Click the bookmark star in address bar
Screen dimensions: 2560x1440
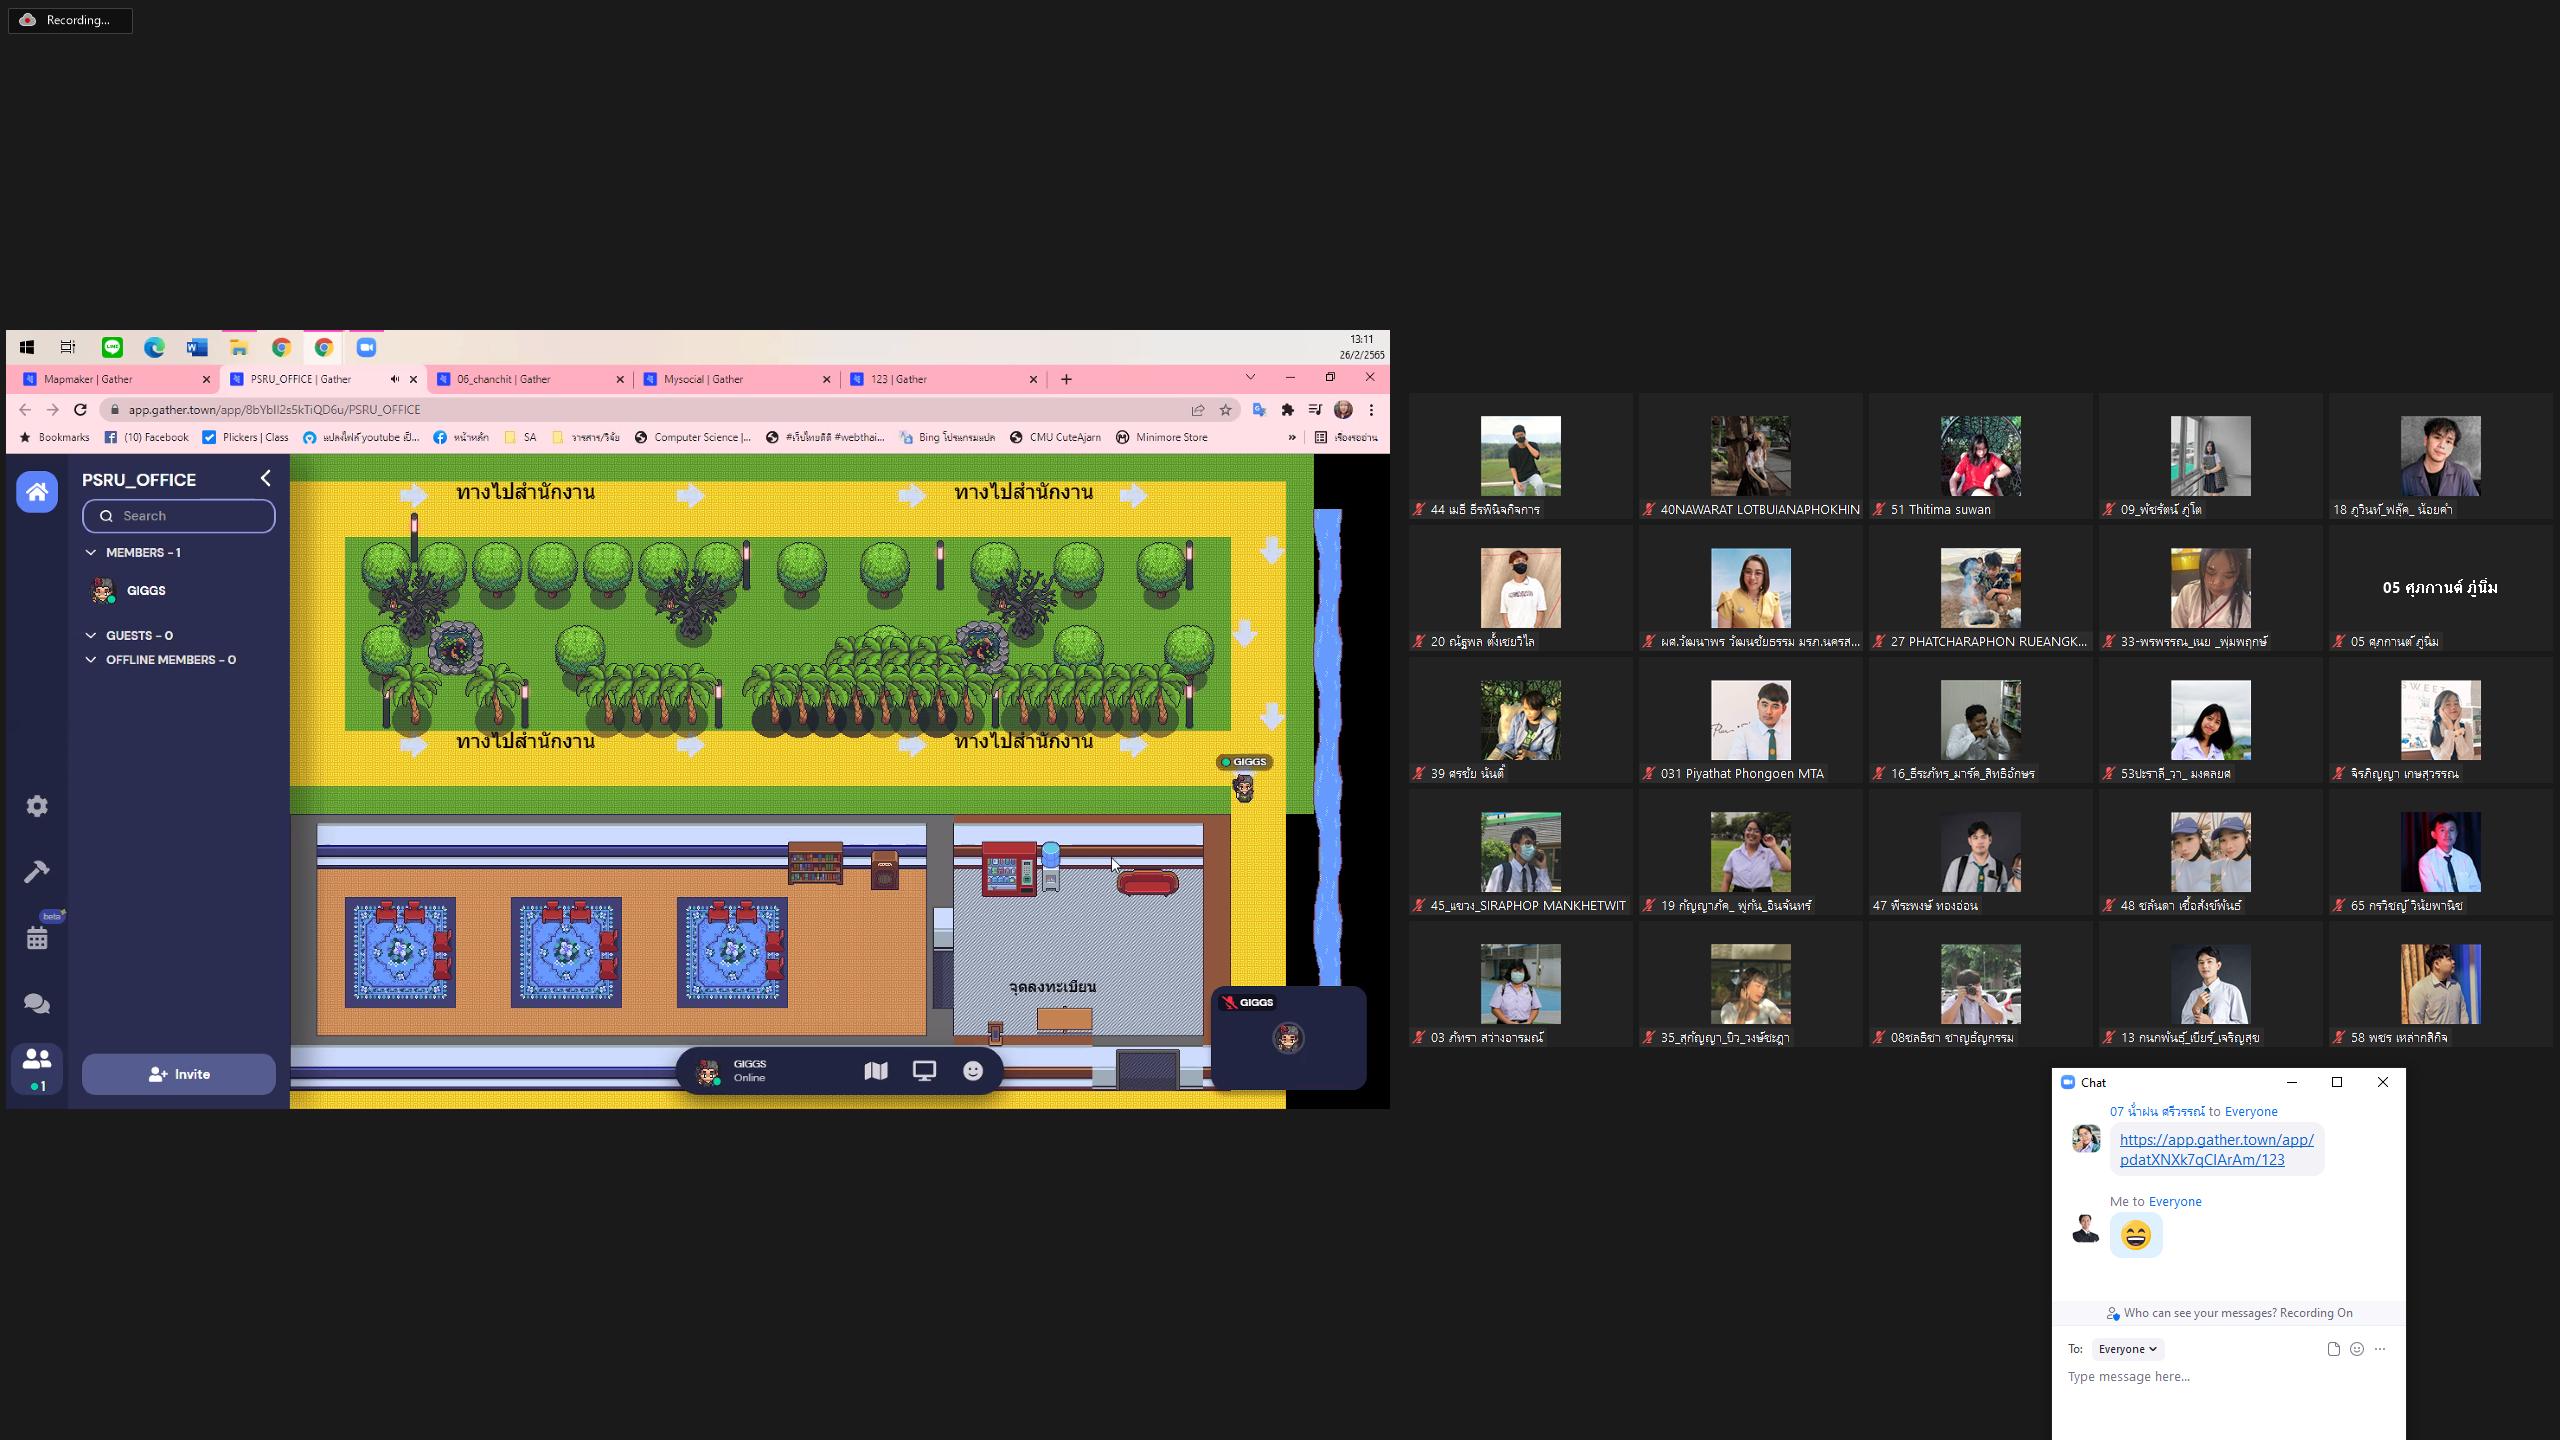1225,410
